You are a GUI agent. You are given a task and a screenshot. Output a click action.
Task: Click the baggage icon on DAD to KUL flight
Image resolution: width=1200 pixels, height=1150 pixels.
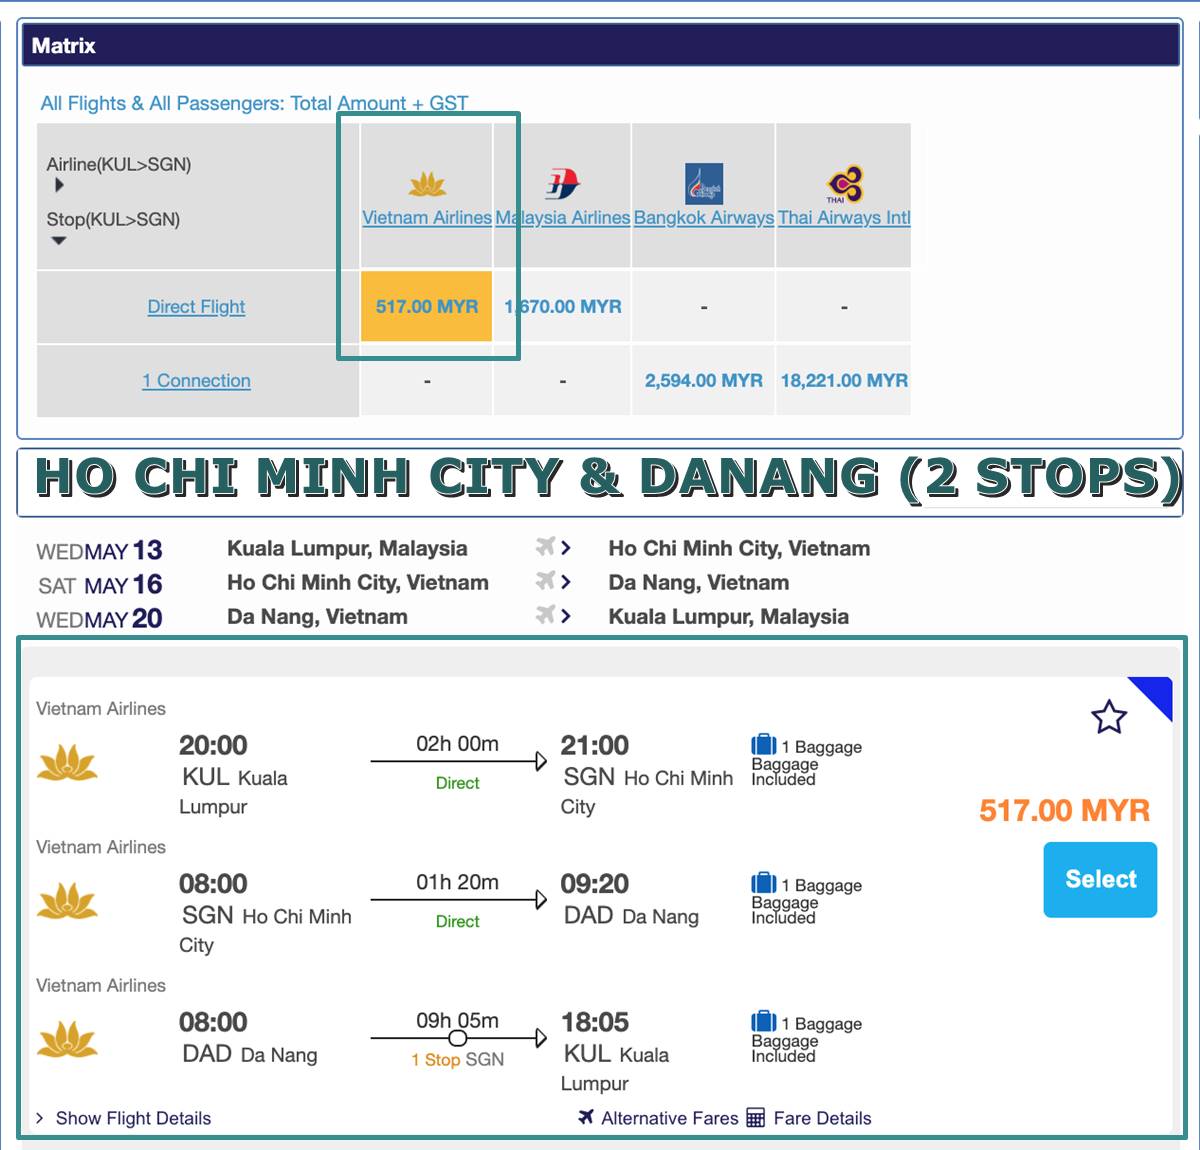point(764,1020)
